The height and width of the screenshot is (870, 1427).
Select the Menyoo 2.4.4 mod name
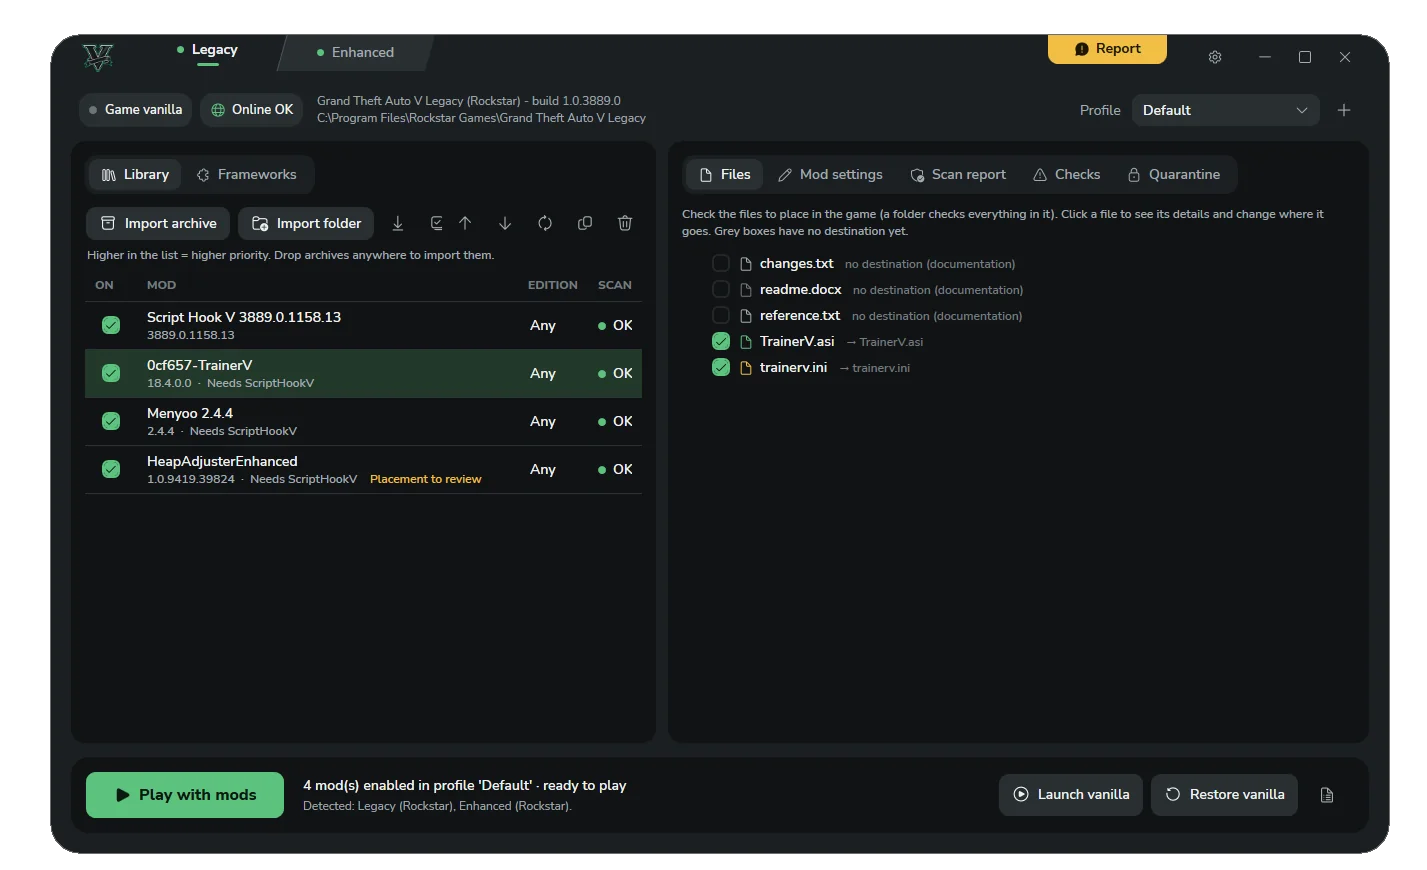(190, 413)
